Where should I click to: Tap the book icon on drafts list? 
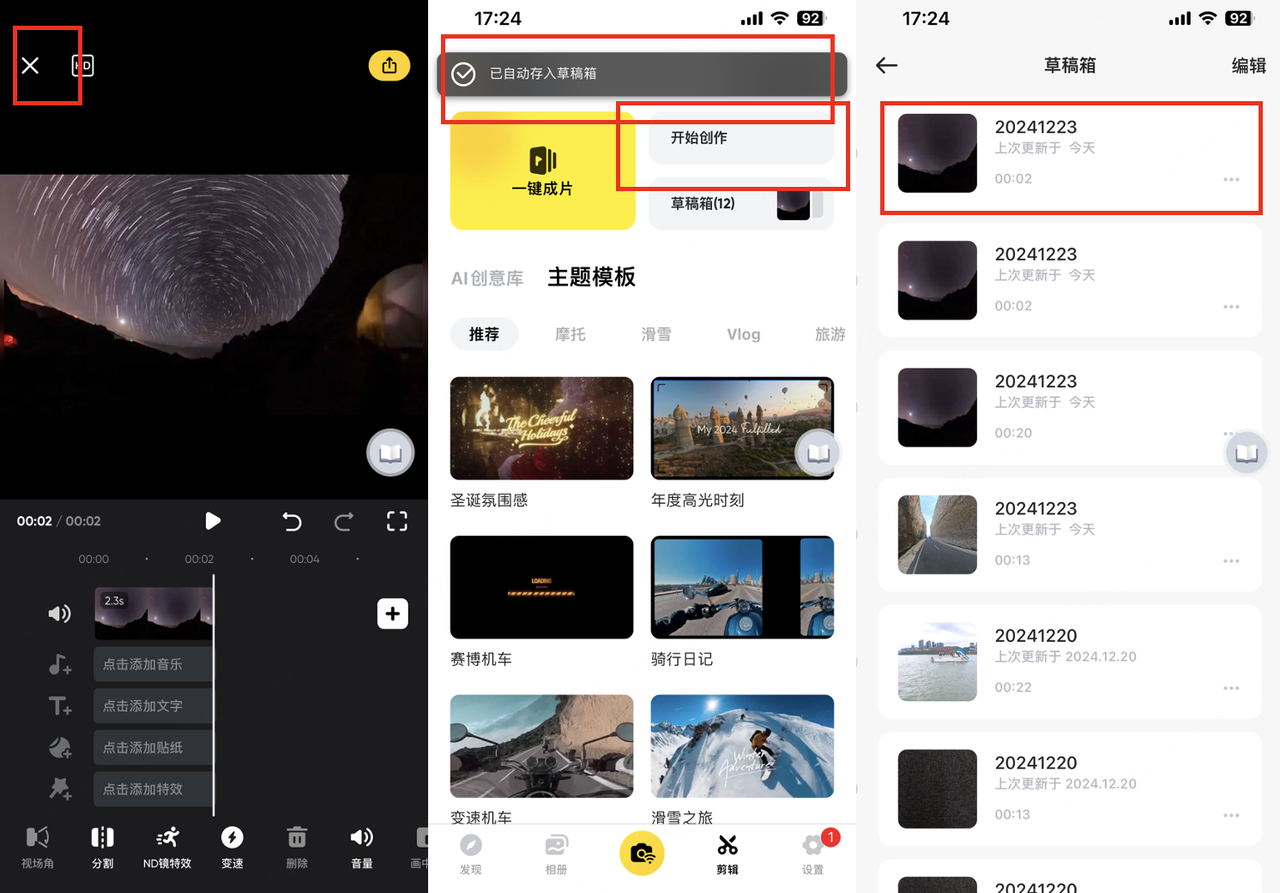point(1247,454)
